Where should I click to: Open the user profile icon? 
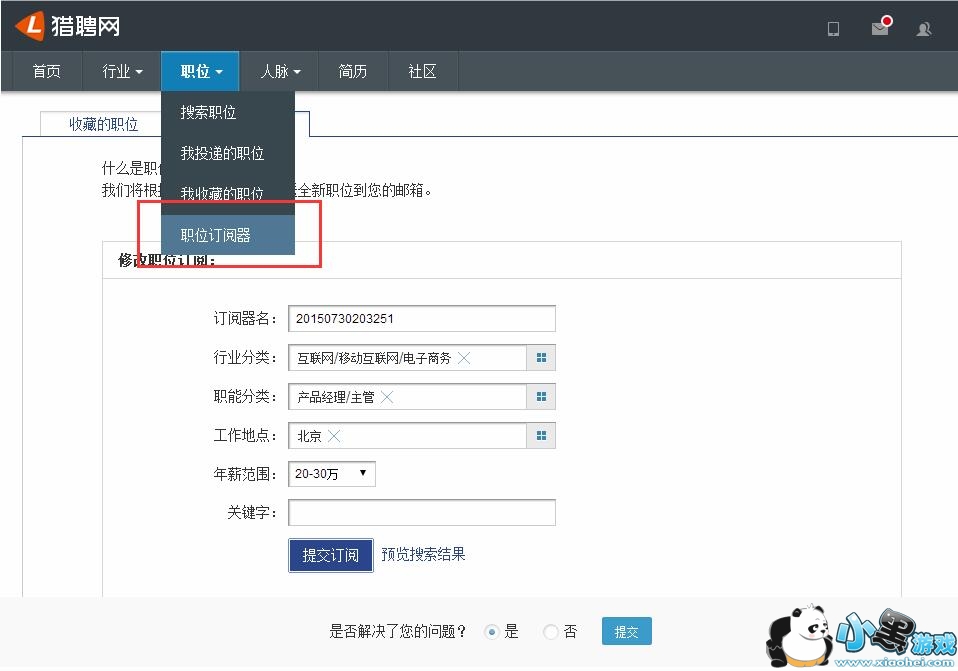click(924, 29)
